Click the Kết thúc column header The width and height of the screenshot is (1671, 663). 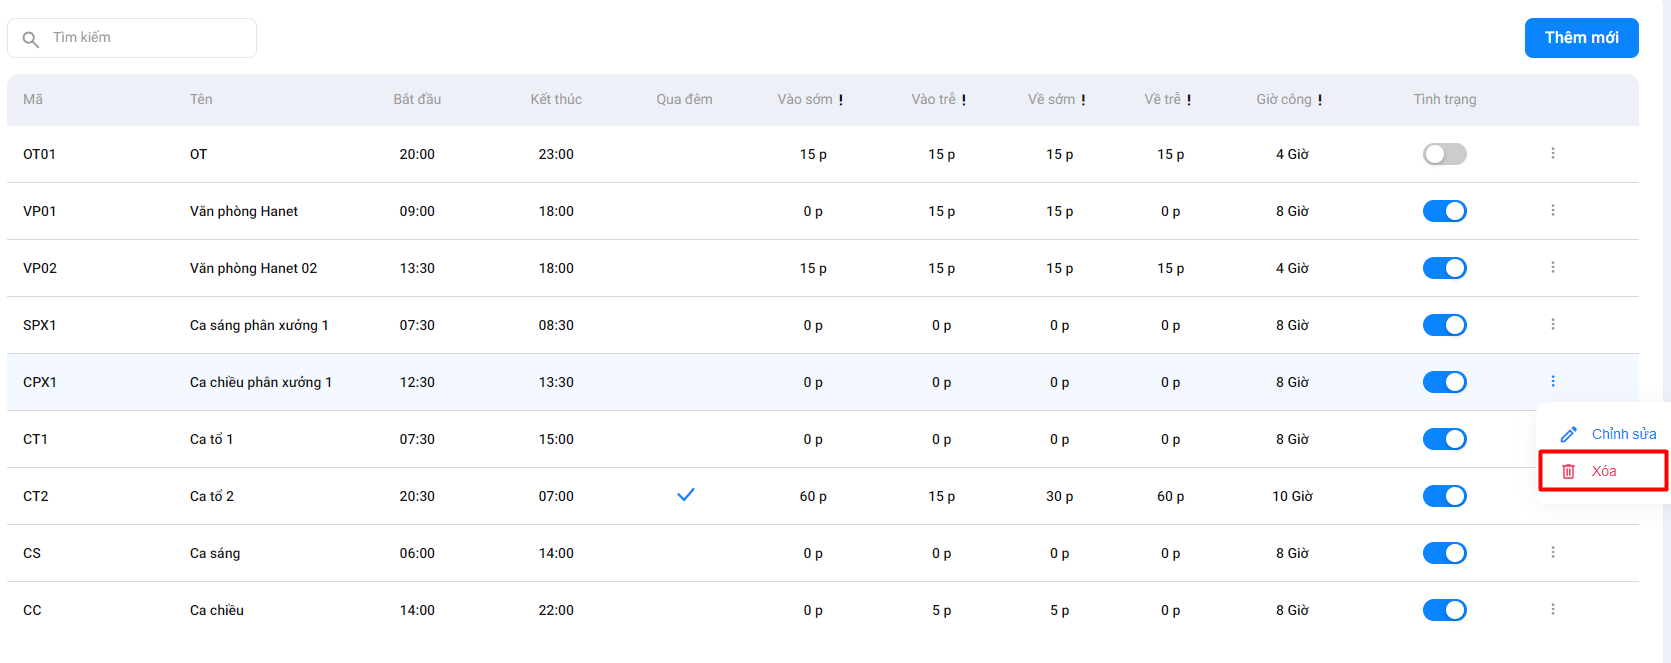tap(556, 99)
